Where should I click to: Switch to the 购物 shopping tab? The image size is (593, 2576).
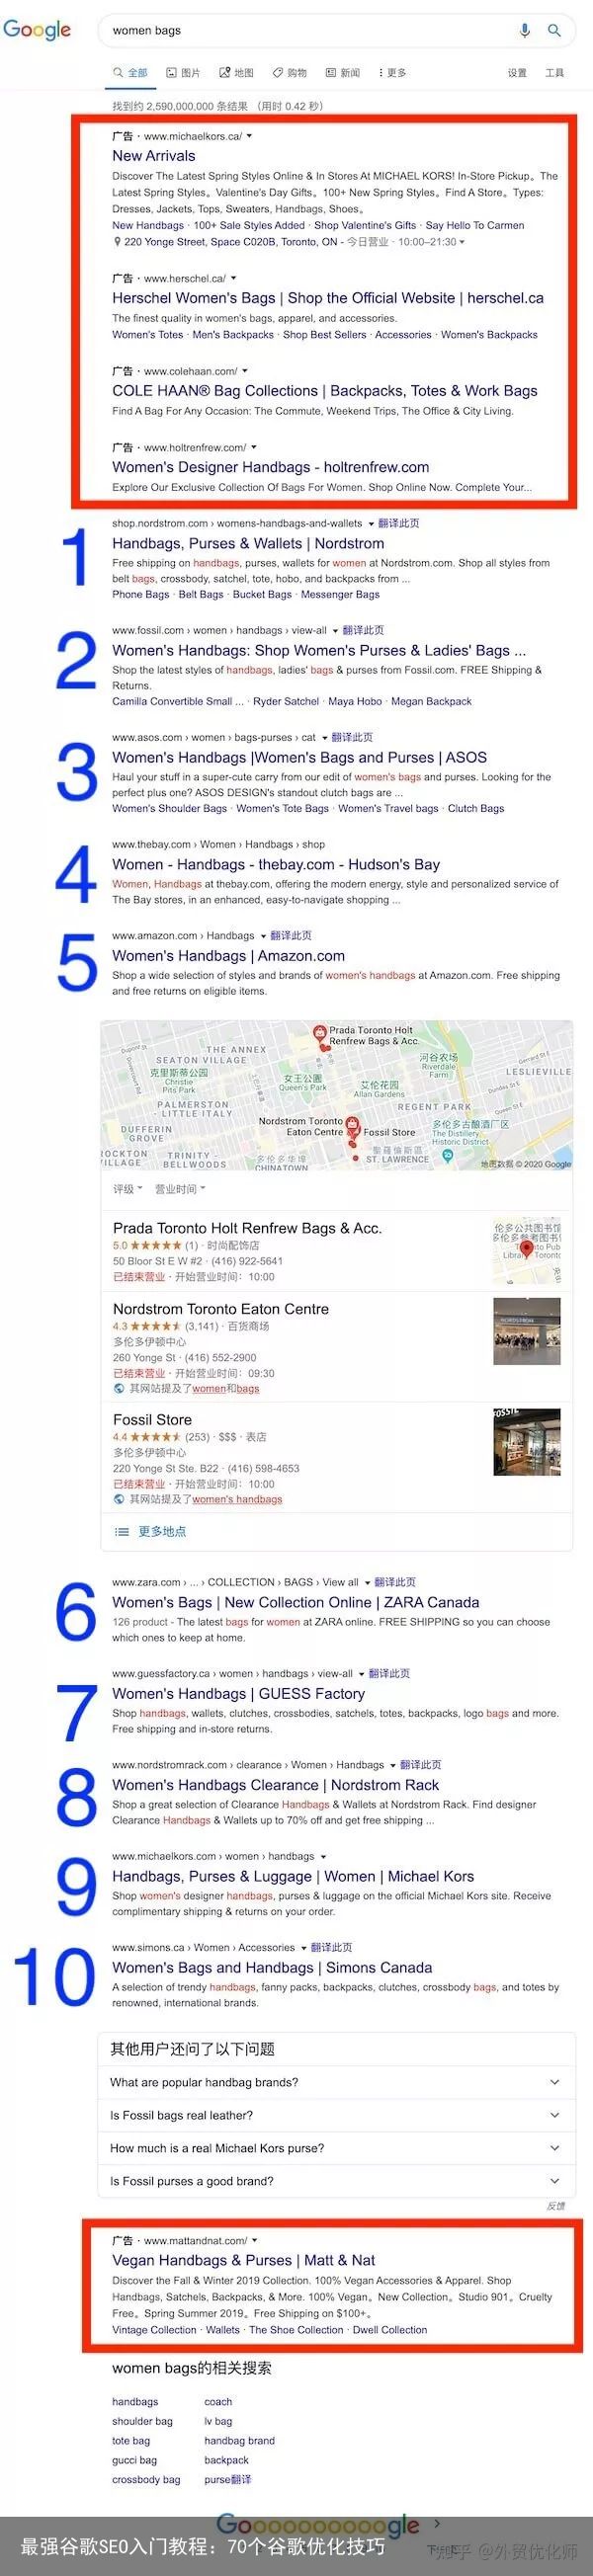point(290,73)
